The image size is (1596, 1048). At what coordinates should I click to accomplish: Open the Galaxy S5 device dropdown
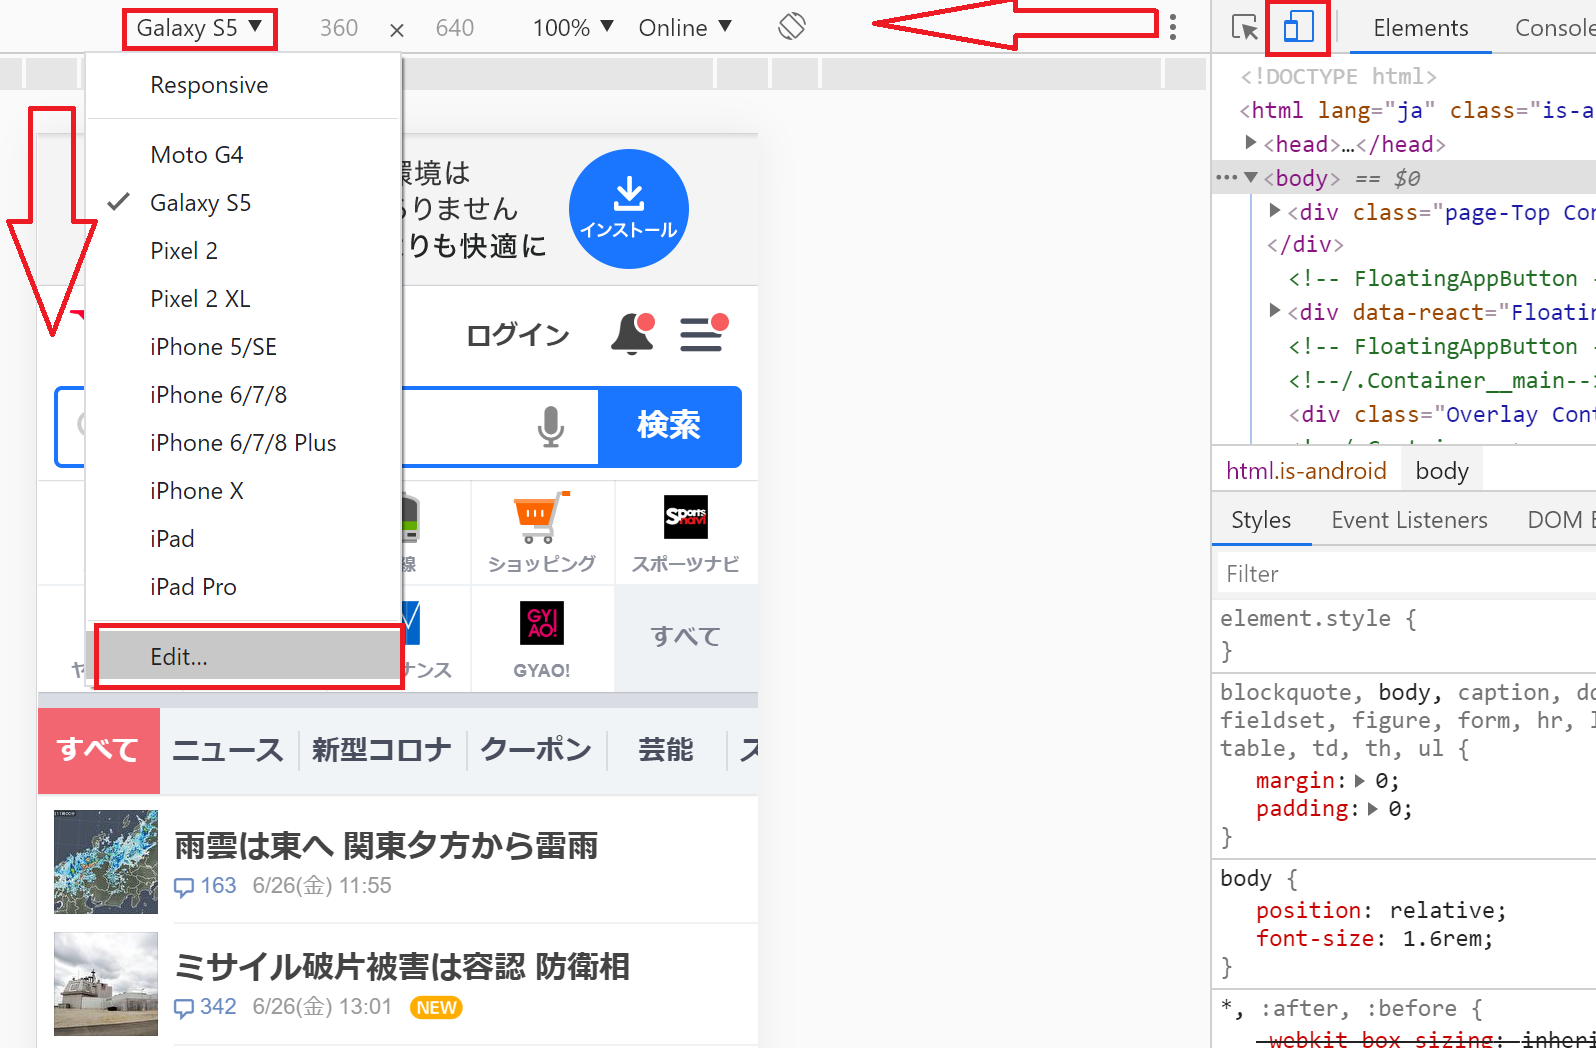[x=200, y=28]
